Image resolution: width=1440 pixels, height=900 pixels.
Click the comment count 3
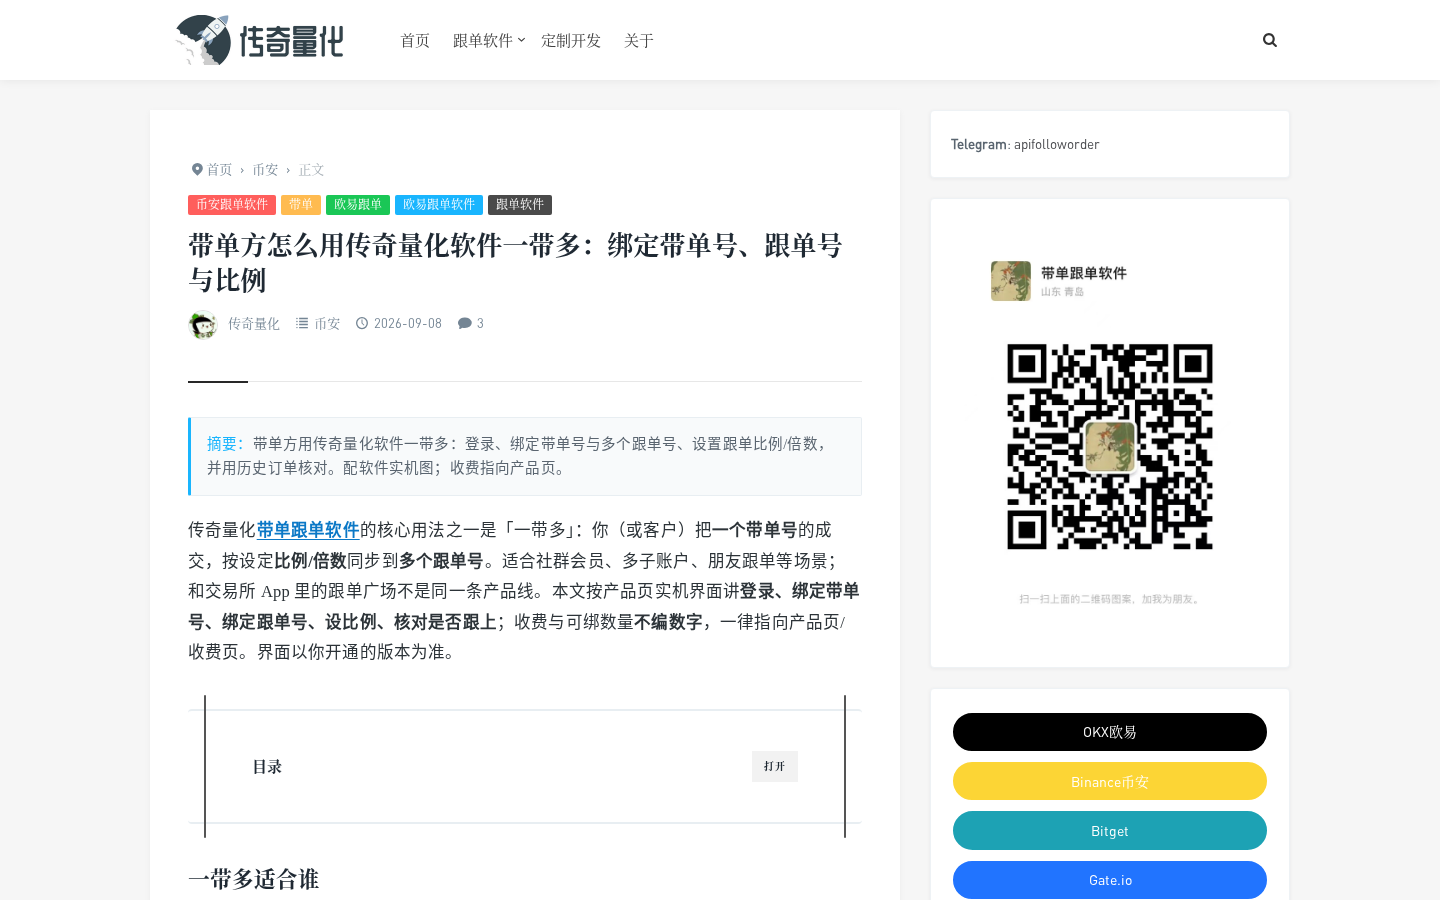480,324
